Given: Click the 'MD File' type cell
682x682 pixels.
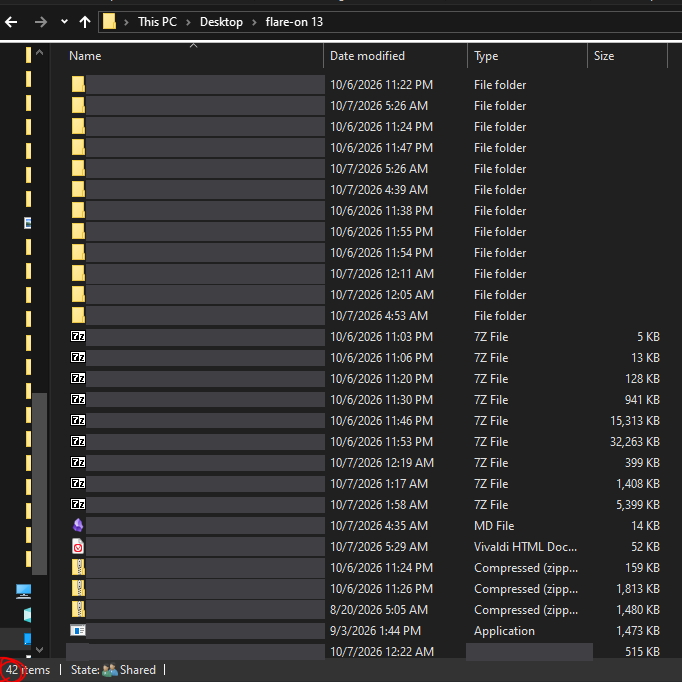Looking at the screenshot, I should tap(494, 526).
